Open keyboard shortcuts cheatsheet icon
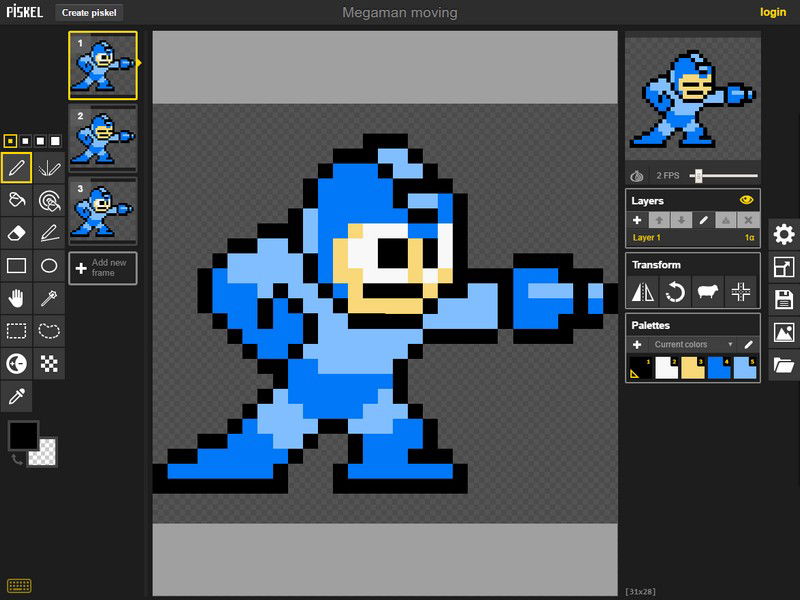The width and height of the screenshot is (800, 600). point(19,585)
